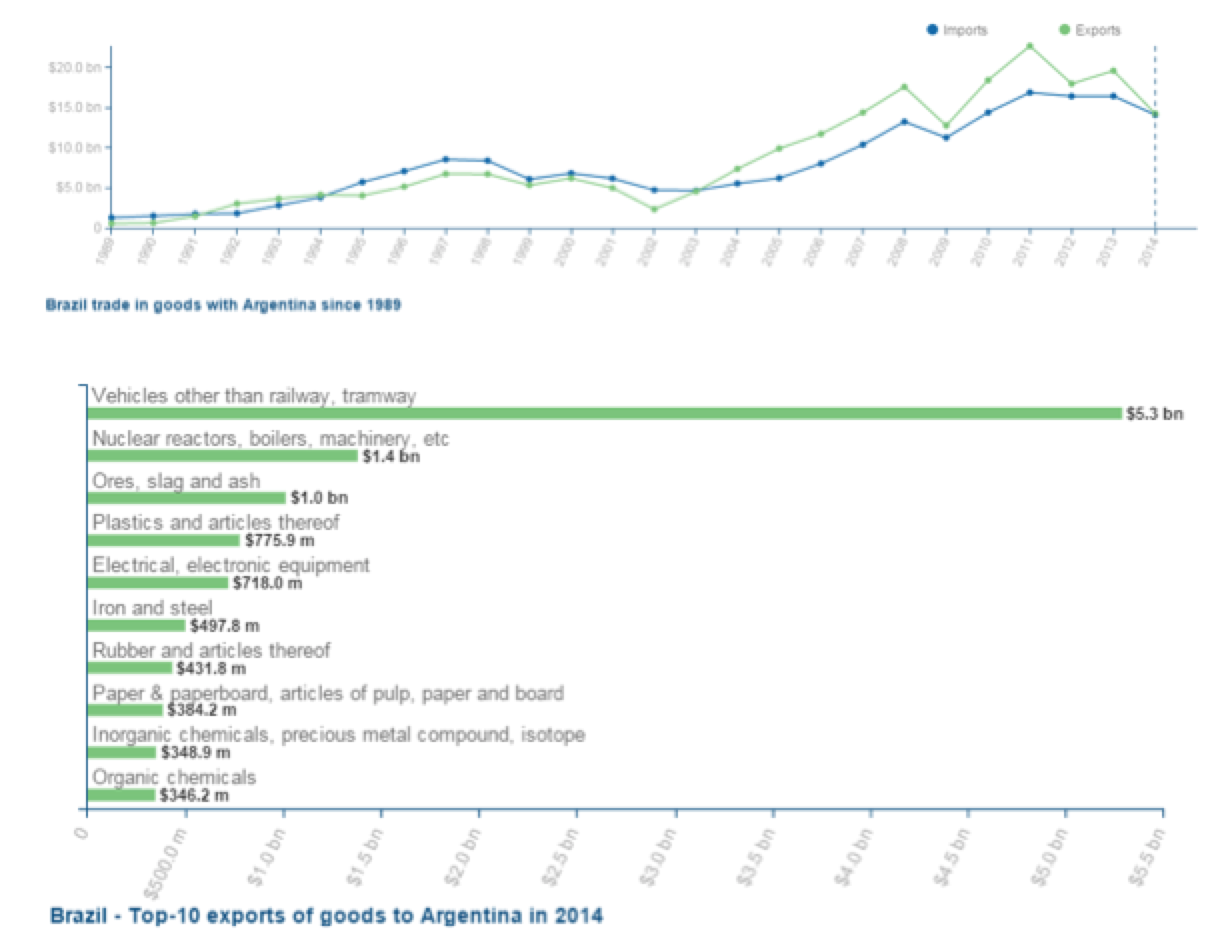Click the $346.2 m value label
1232x948 pixels.
[194, 796]
